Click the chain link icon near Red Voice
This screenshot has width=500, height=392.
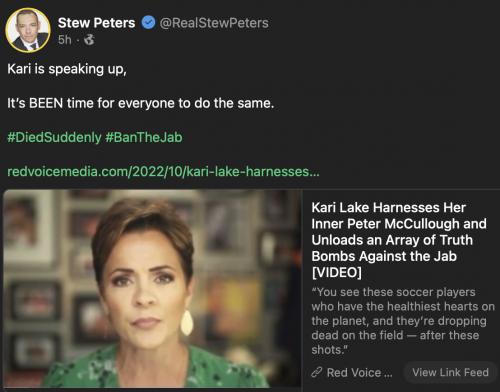317,372
